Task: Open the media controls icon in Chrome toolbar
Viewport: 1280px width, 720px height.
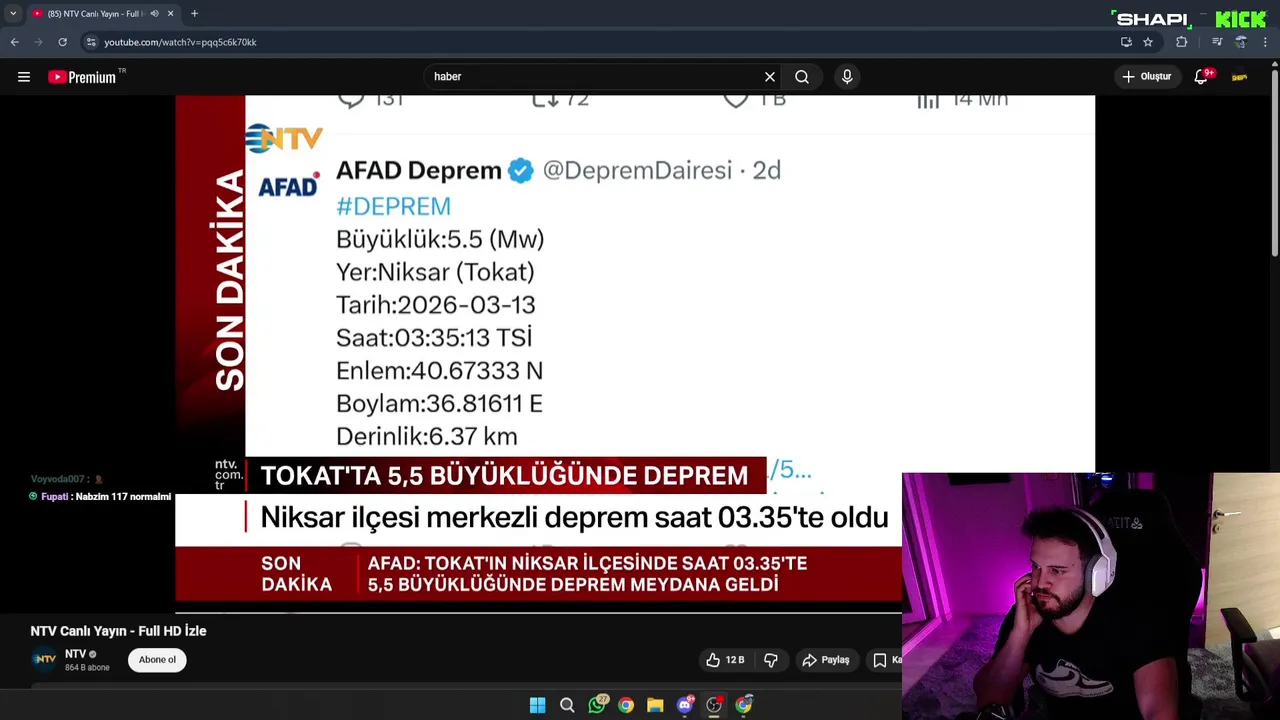Action: [x=1217, y=42]
